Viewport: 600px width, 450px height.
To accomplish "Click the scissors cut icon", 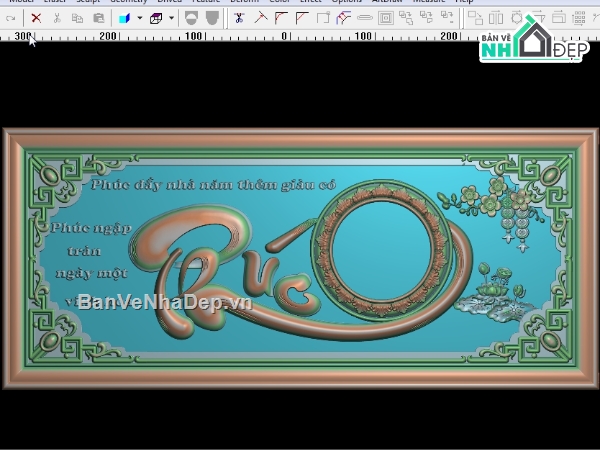I will tap(57, 18).
